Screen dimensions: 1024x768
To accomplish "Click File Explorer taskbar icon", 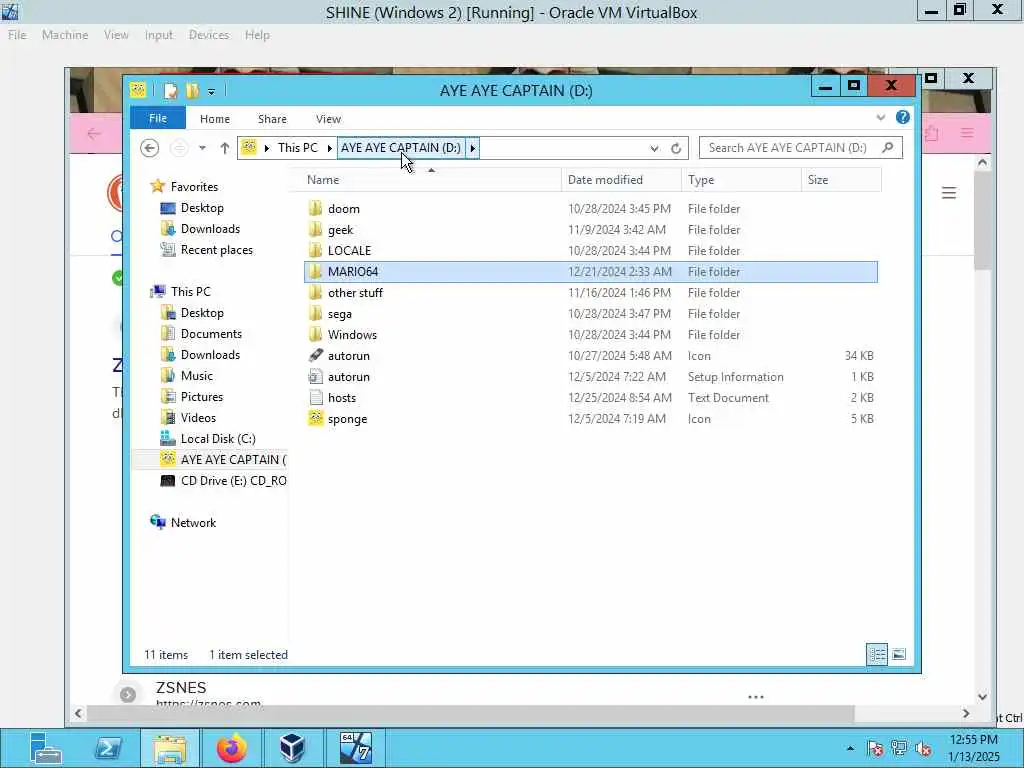I will (170, 748).
